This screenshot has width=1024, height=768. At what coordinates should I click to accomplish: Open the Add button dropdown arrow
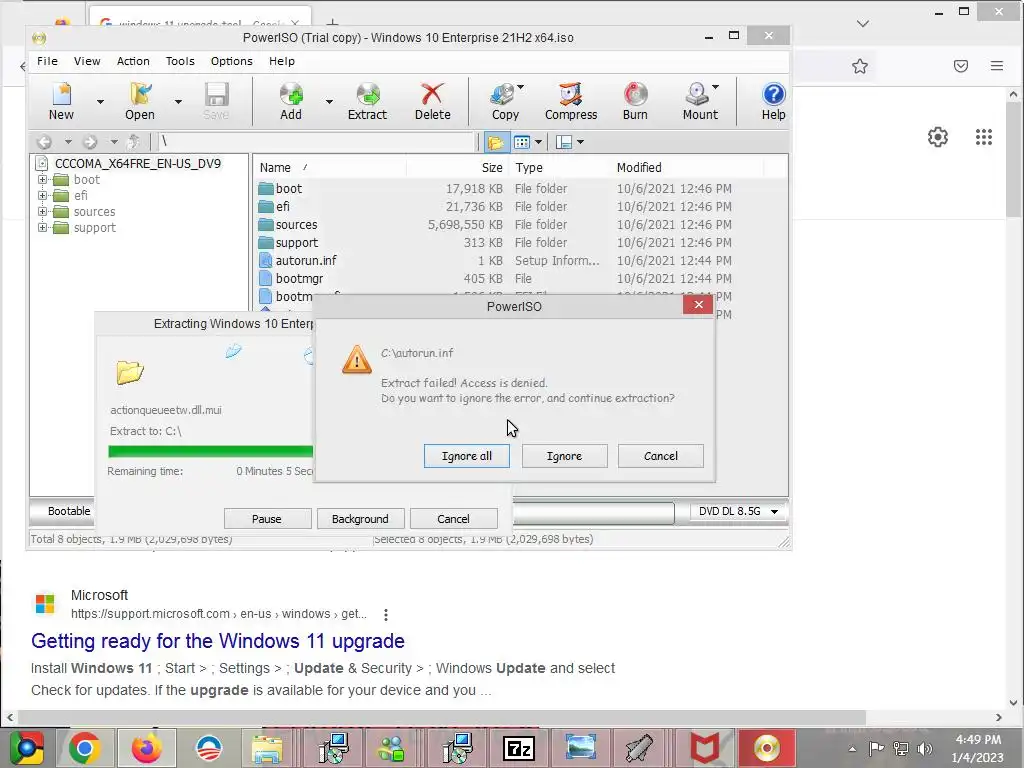(x=328, y=102)
